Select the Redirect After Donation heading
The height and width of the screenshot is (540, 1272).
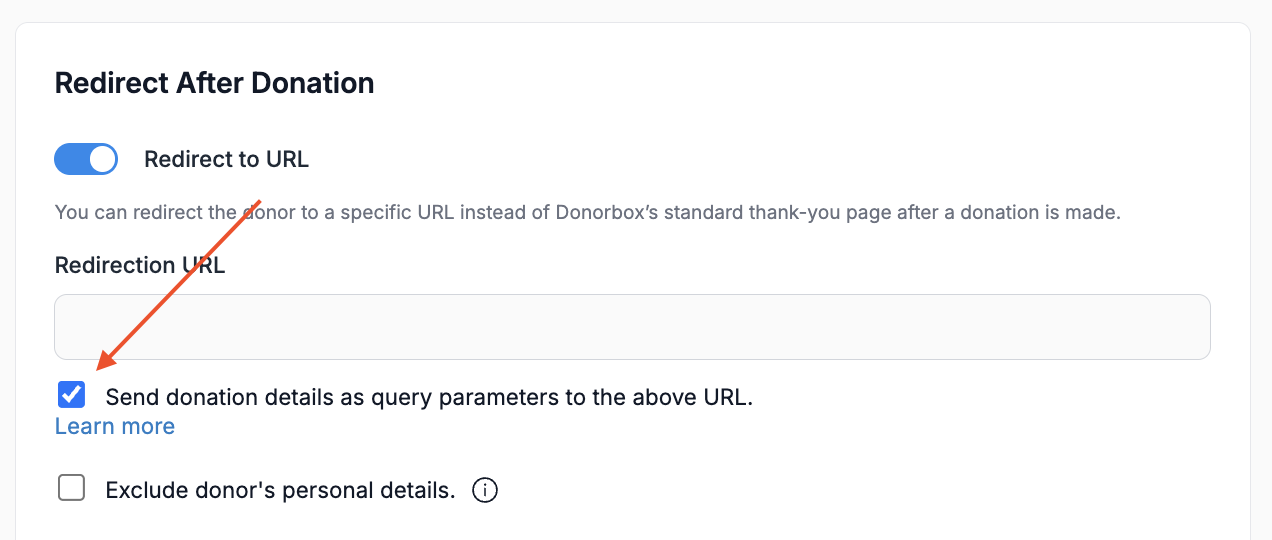215,83
